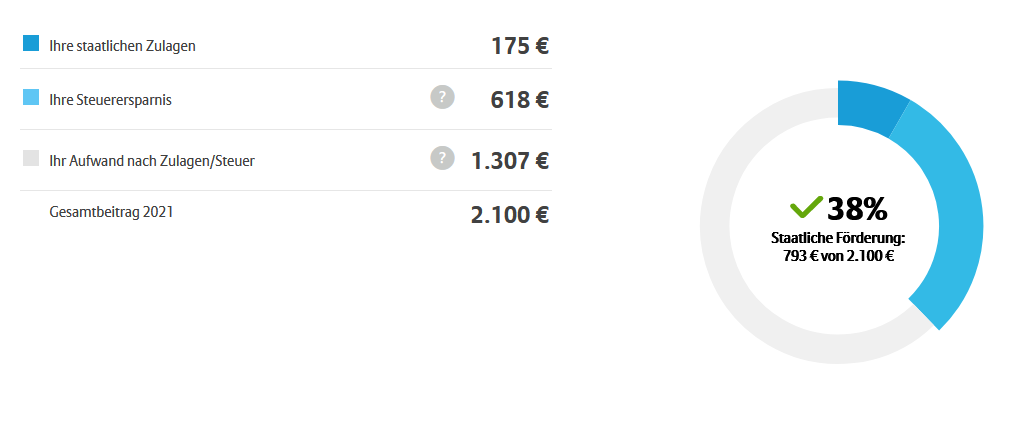Click the 2.100 € total contribution value
Image resolution: width=1026 pixels, height=423 pixels.
coord(510,214)
